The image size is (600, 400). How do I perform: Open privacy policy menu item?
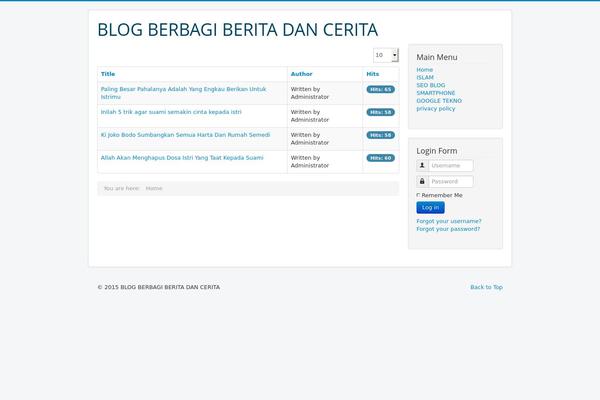pyautogui.click(x=435, y=108)
